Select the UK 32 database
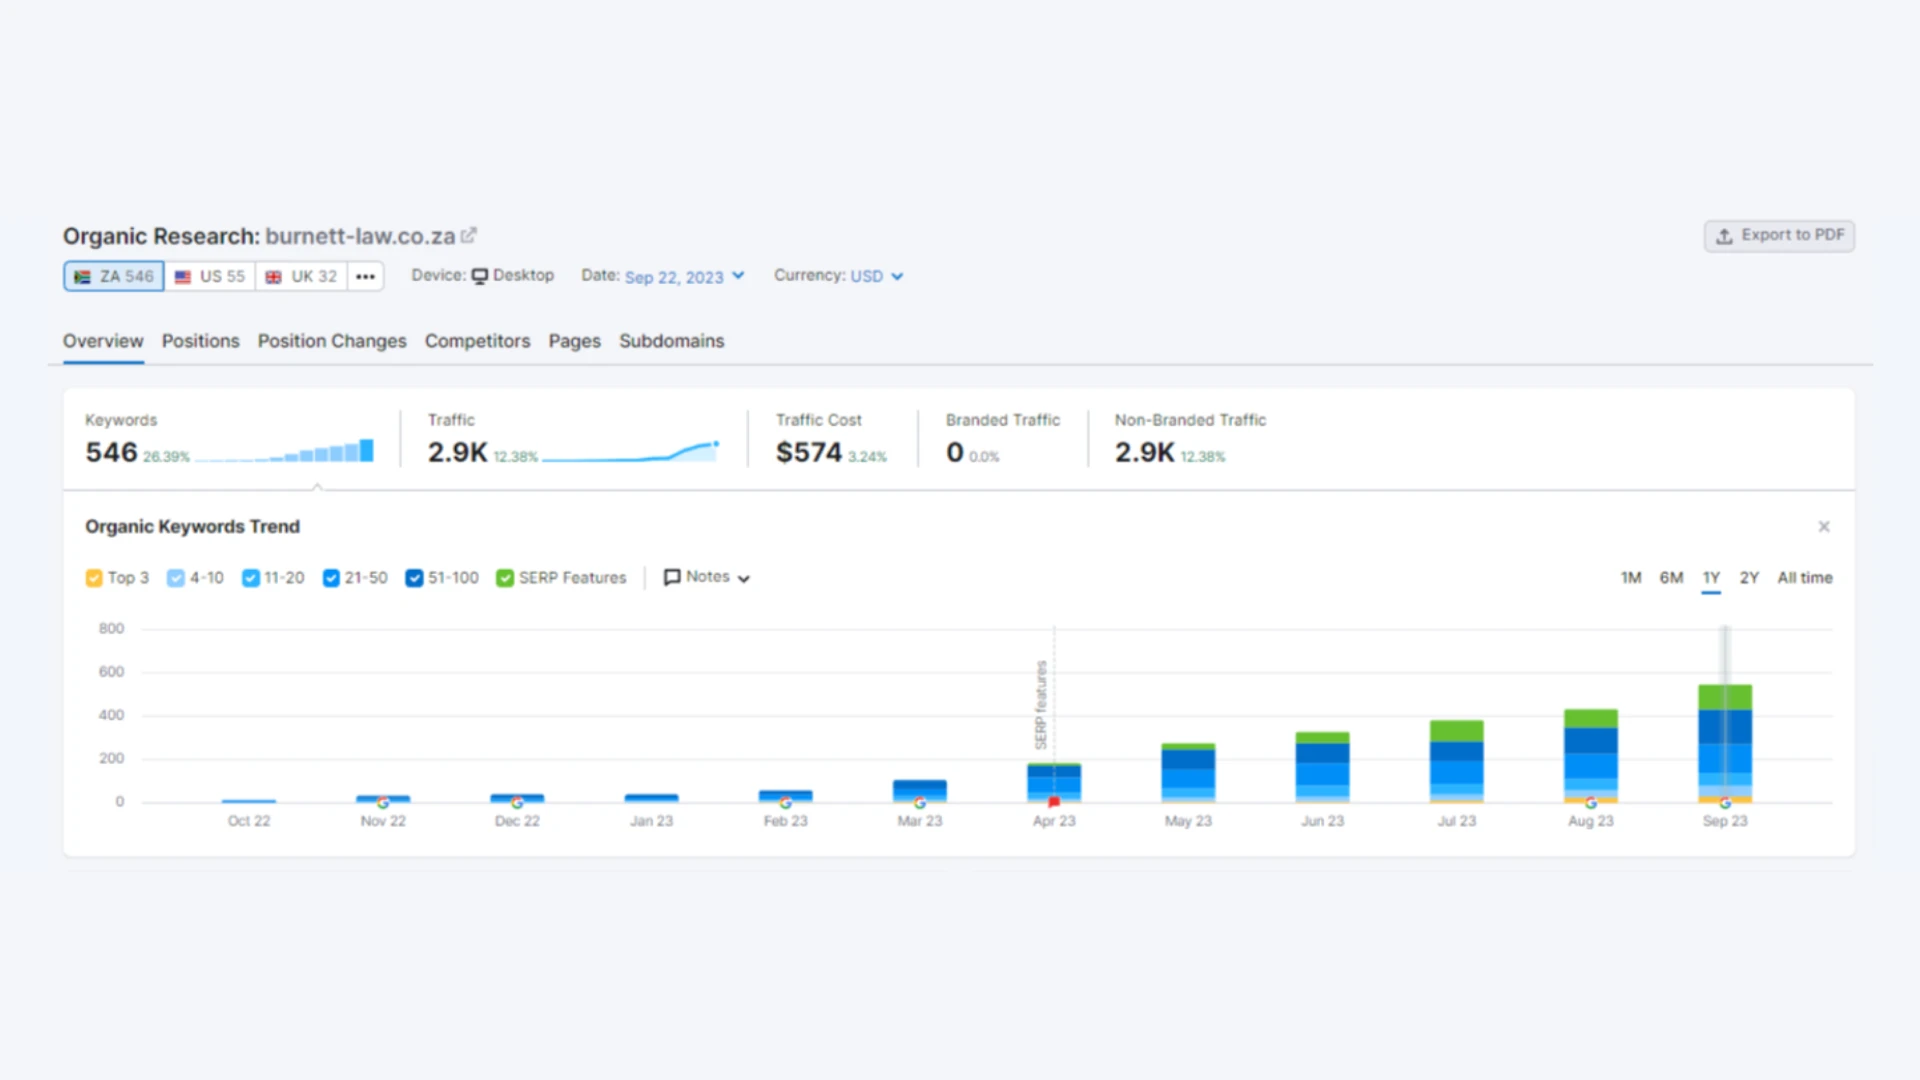The height and width of the screenshot is (1080, 1920). tap(301, 277)
